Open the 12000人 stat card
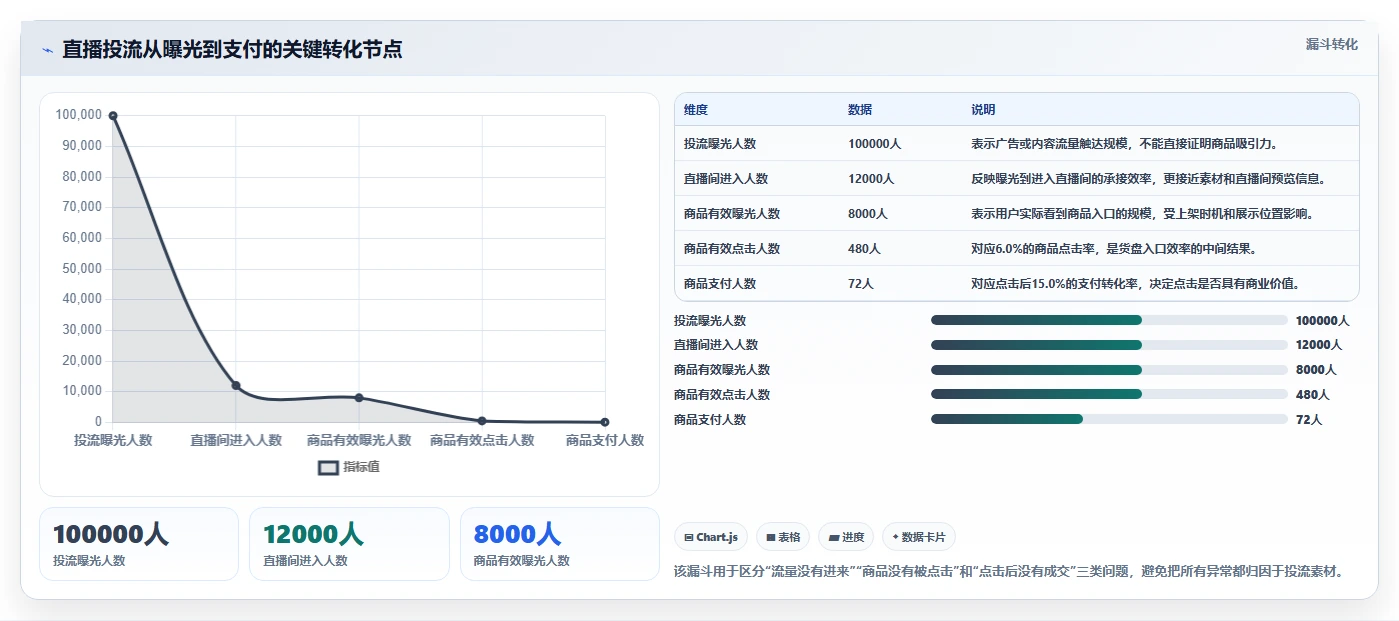This screenshot has width=1399, height=621. tap(349, 544)
